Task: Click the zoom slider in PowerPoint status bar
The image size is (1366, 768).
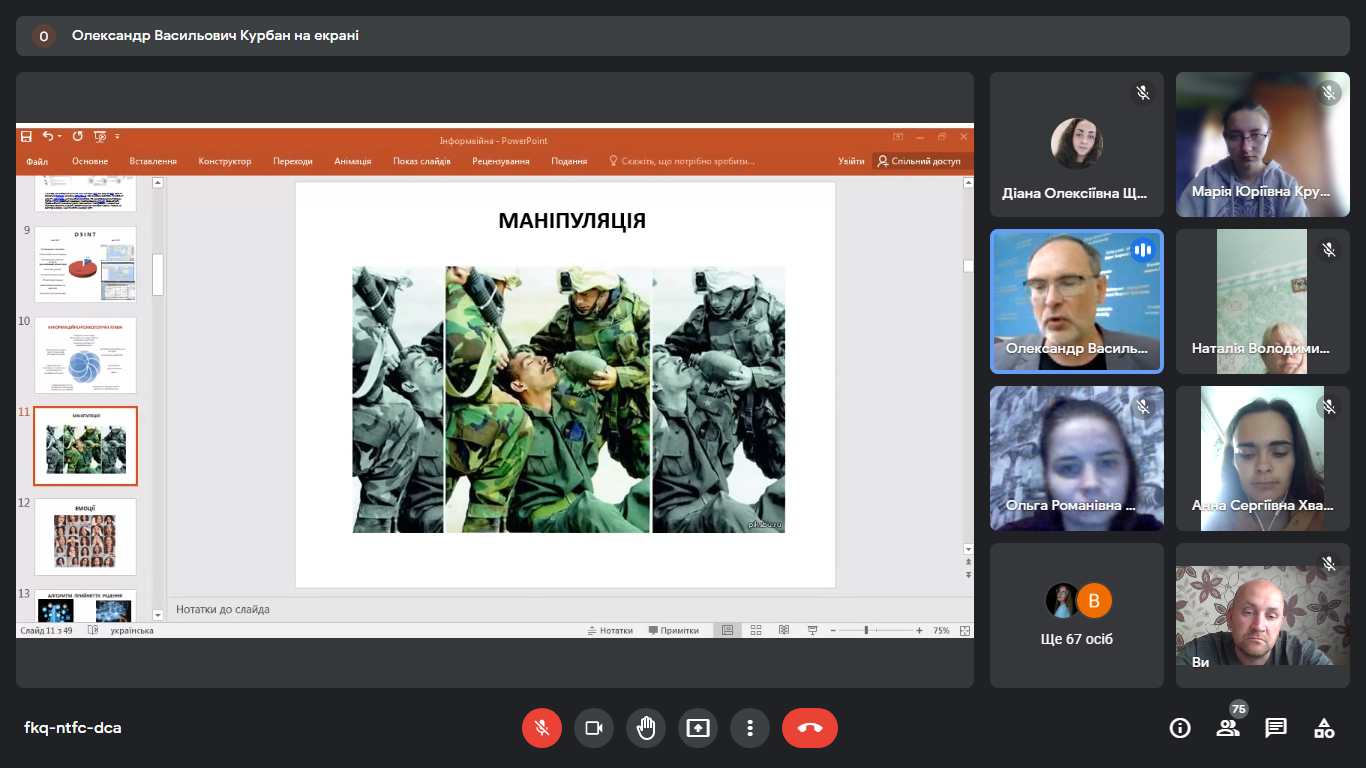Action: pyautogui.click(x=866, y=631)
